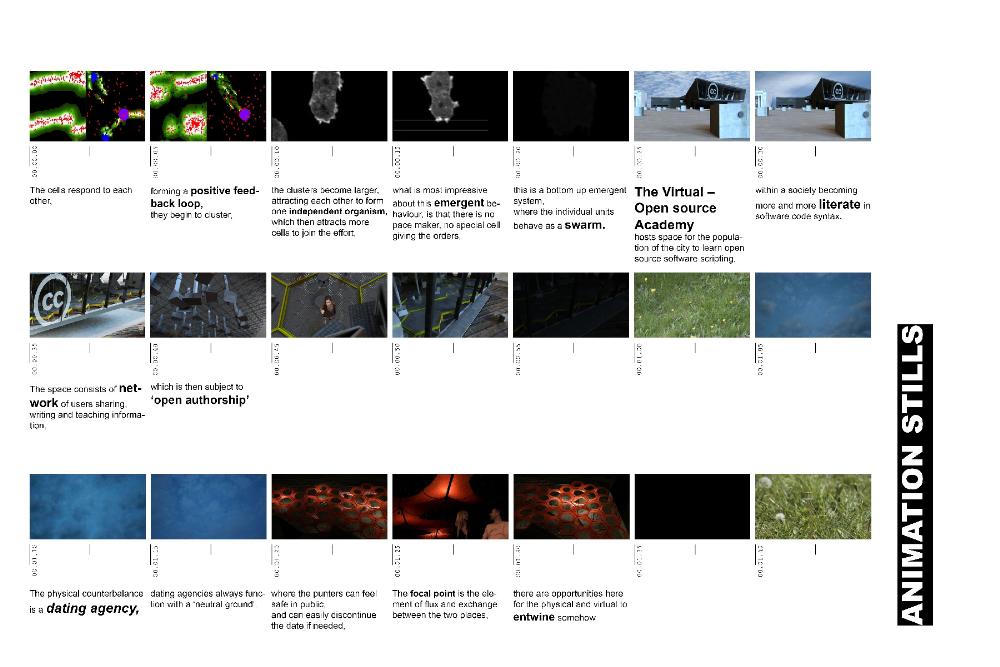
Task: Open the red hexagon still above 'punters' caption
Action: (x=329, y=507)
